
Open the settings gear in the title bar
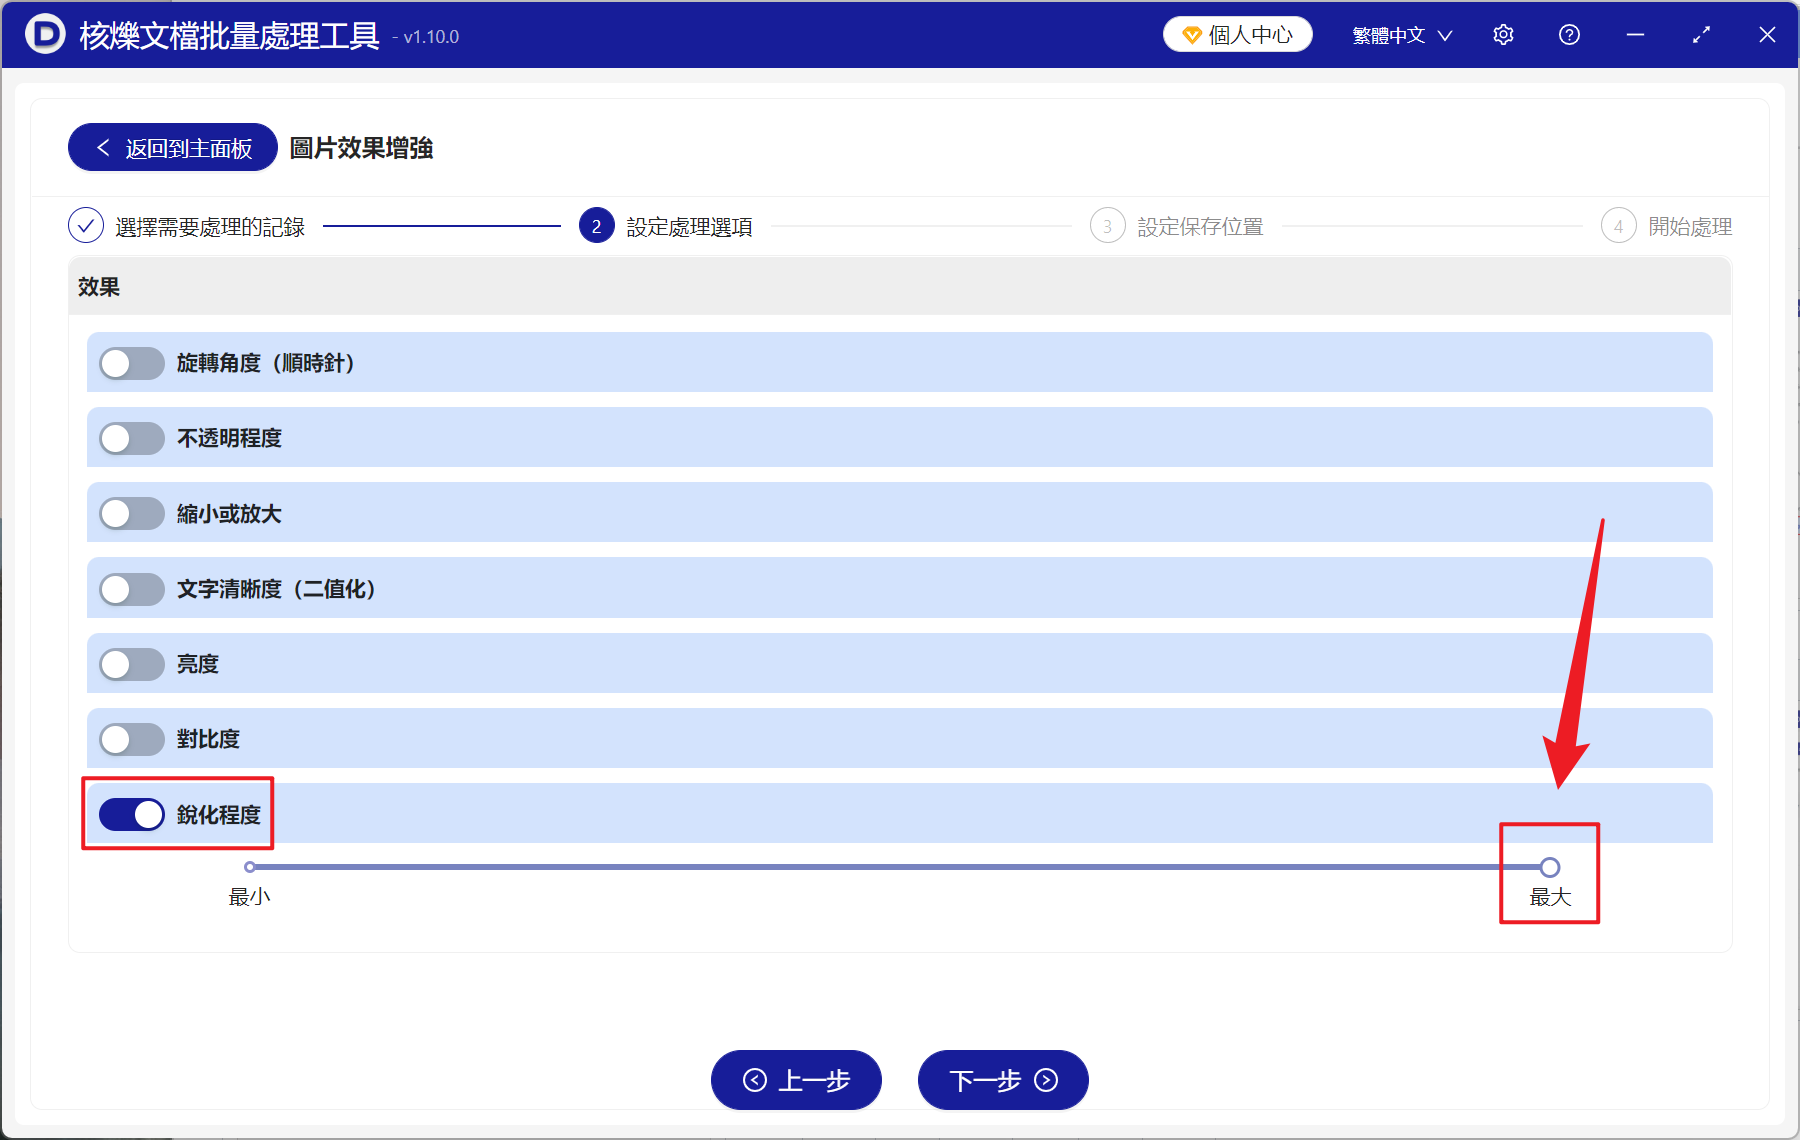(x=1503, y=34)
